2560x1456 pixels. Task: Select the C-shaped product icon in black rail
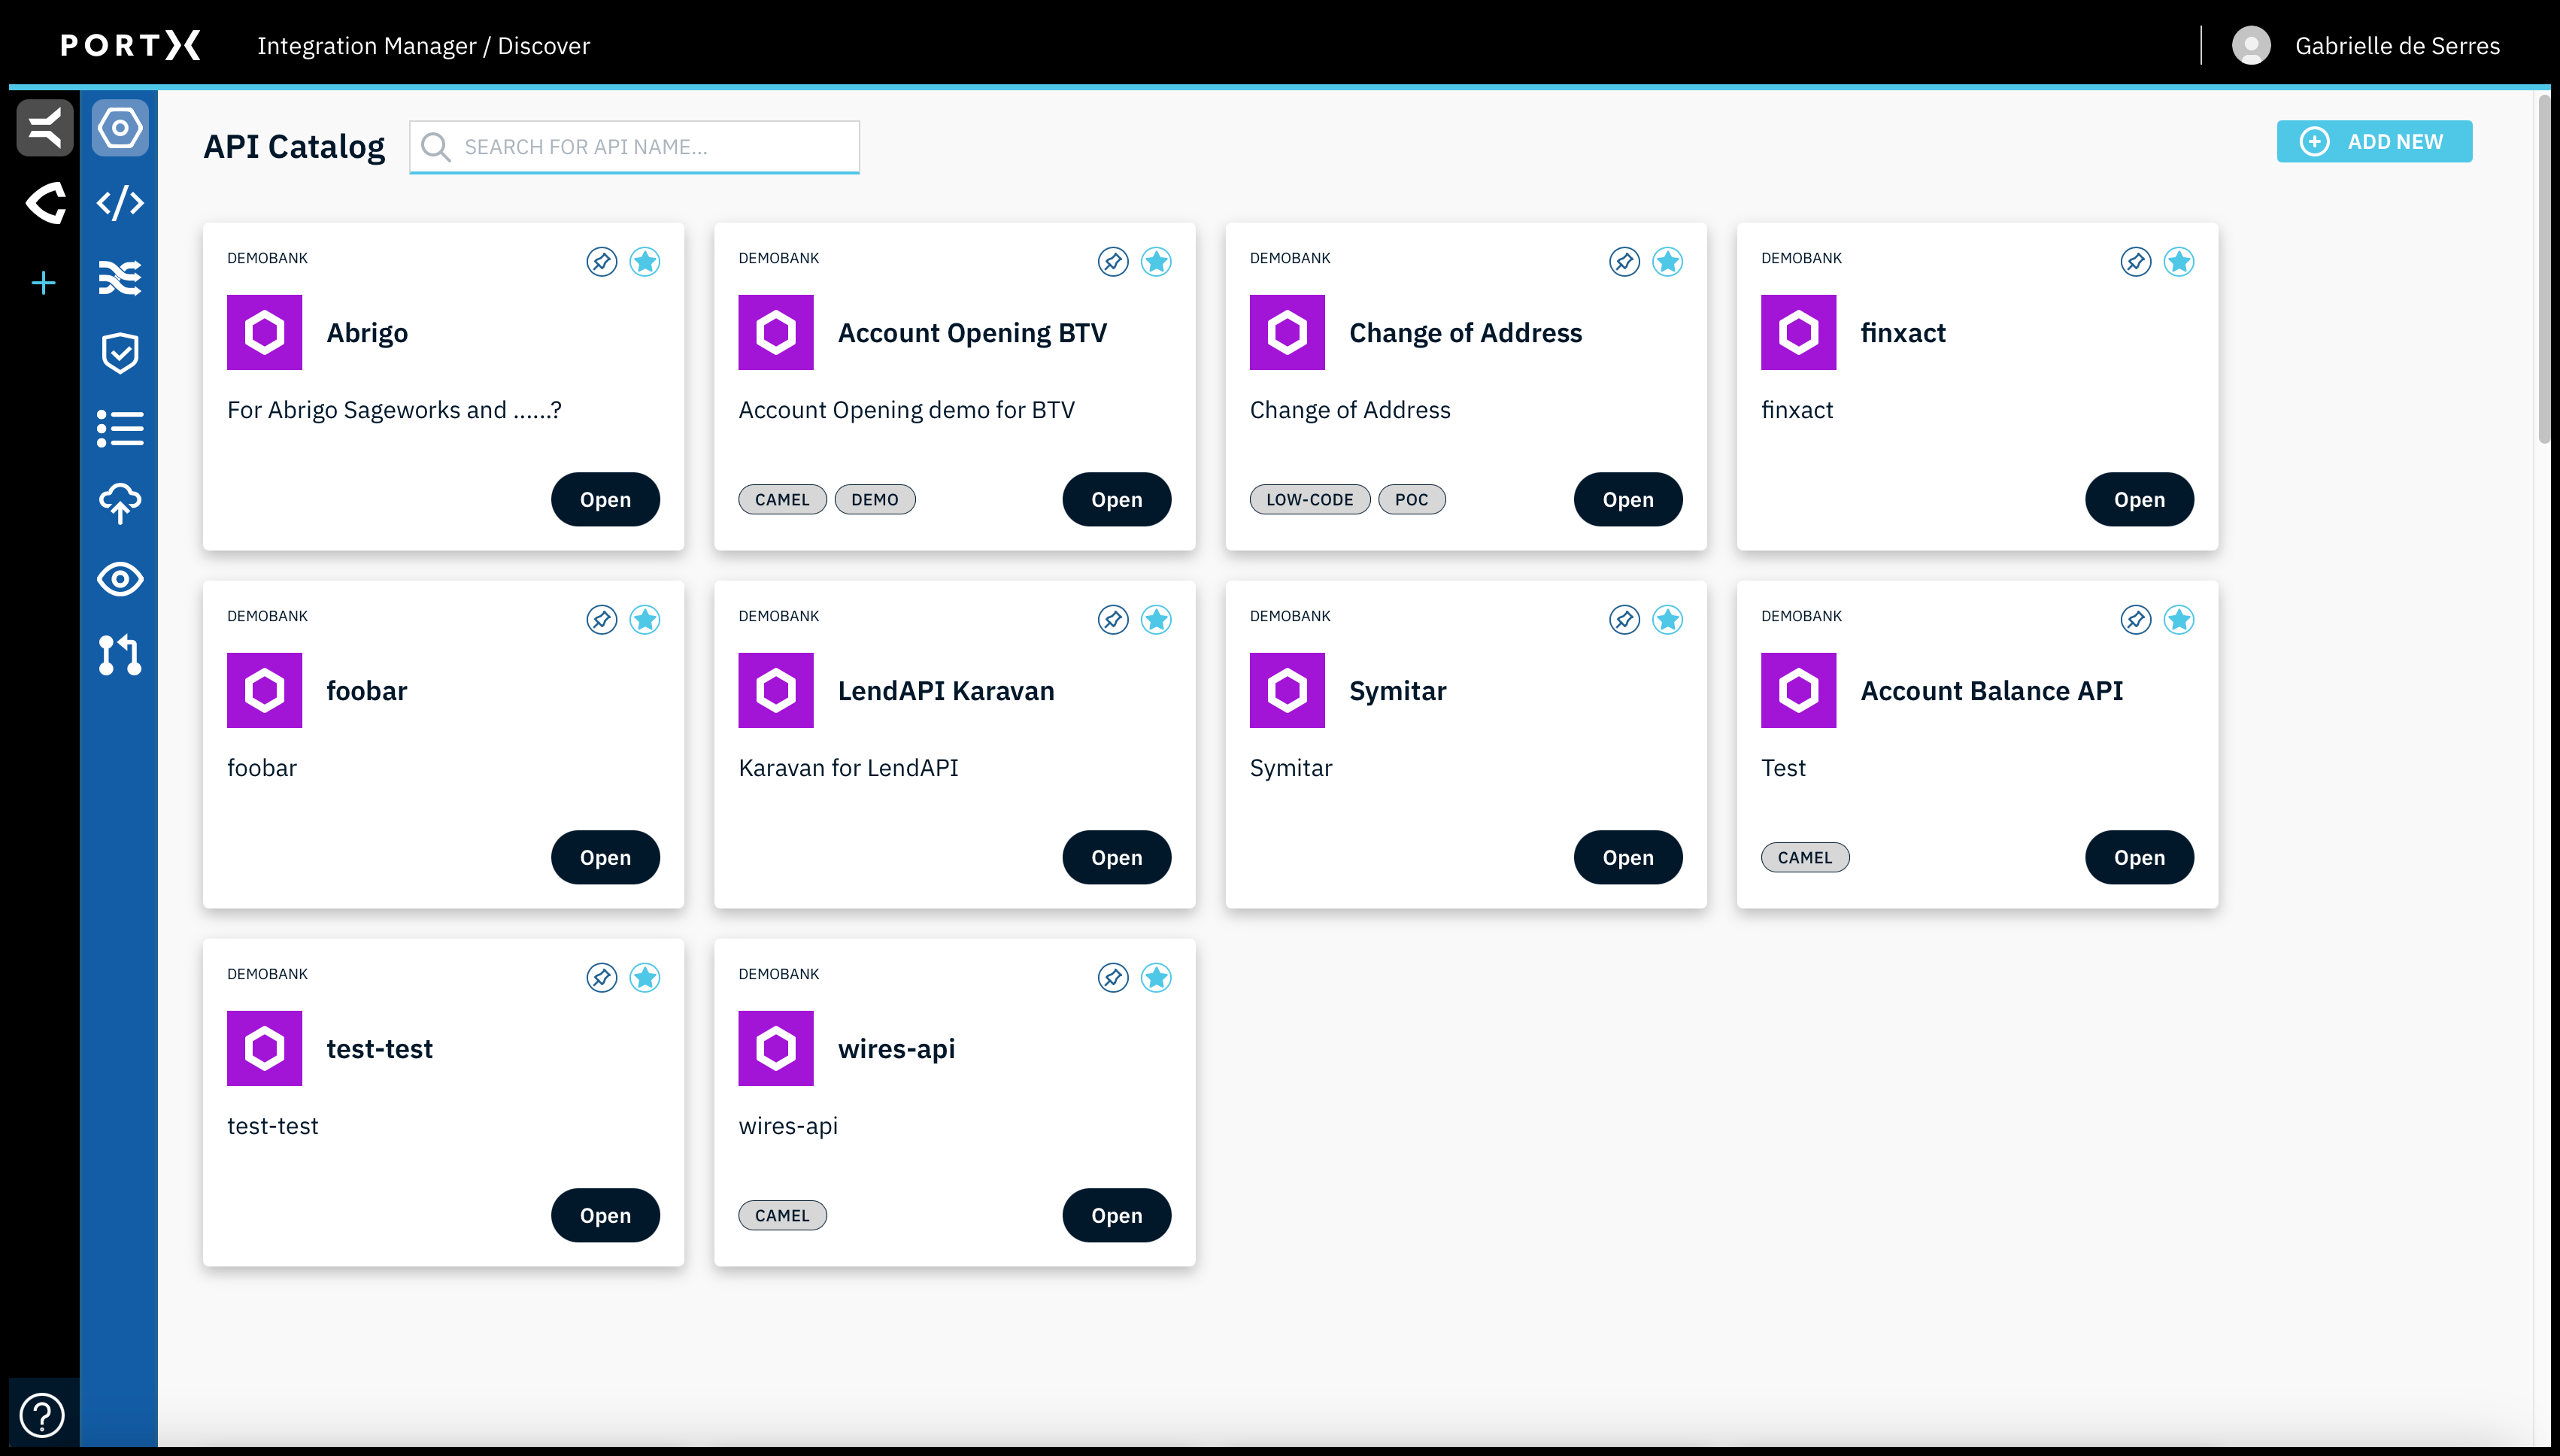45,203
